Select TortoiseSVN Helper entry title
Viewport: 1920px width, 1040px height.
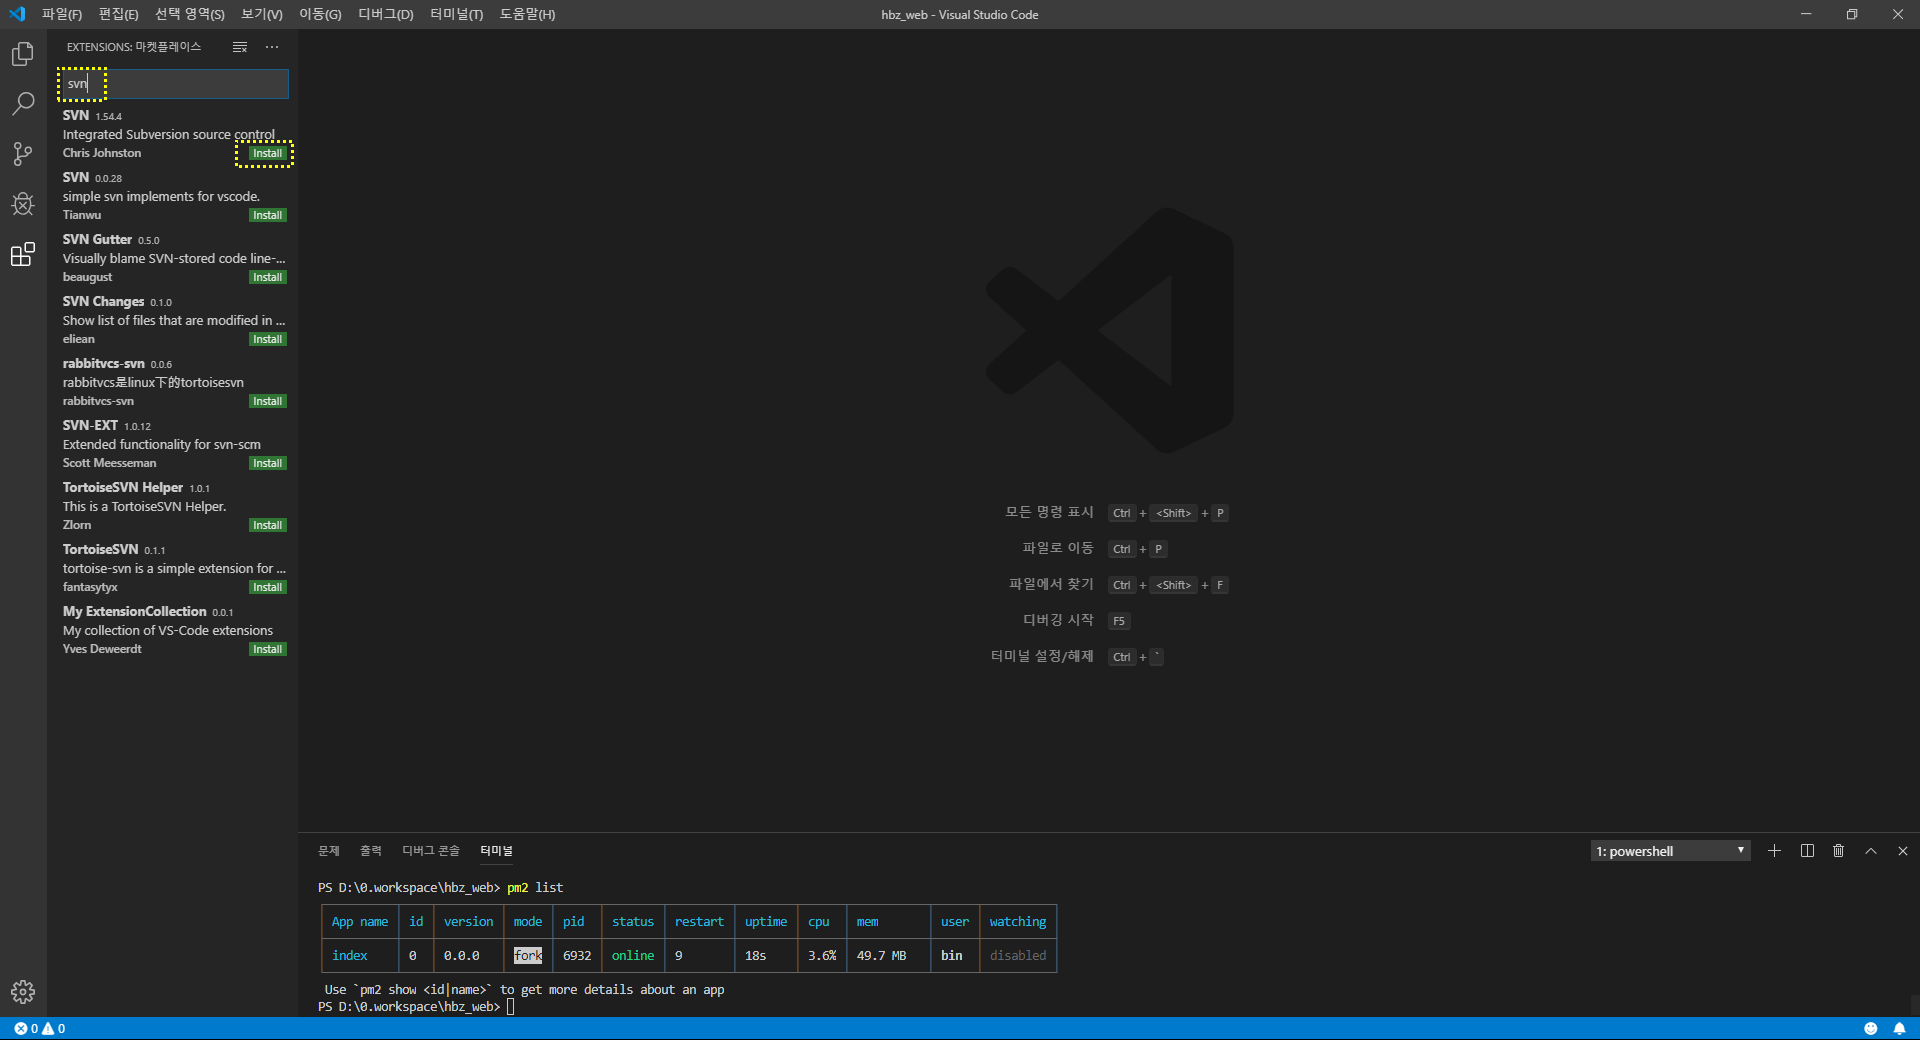122,488
